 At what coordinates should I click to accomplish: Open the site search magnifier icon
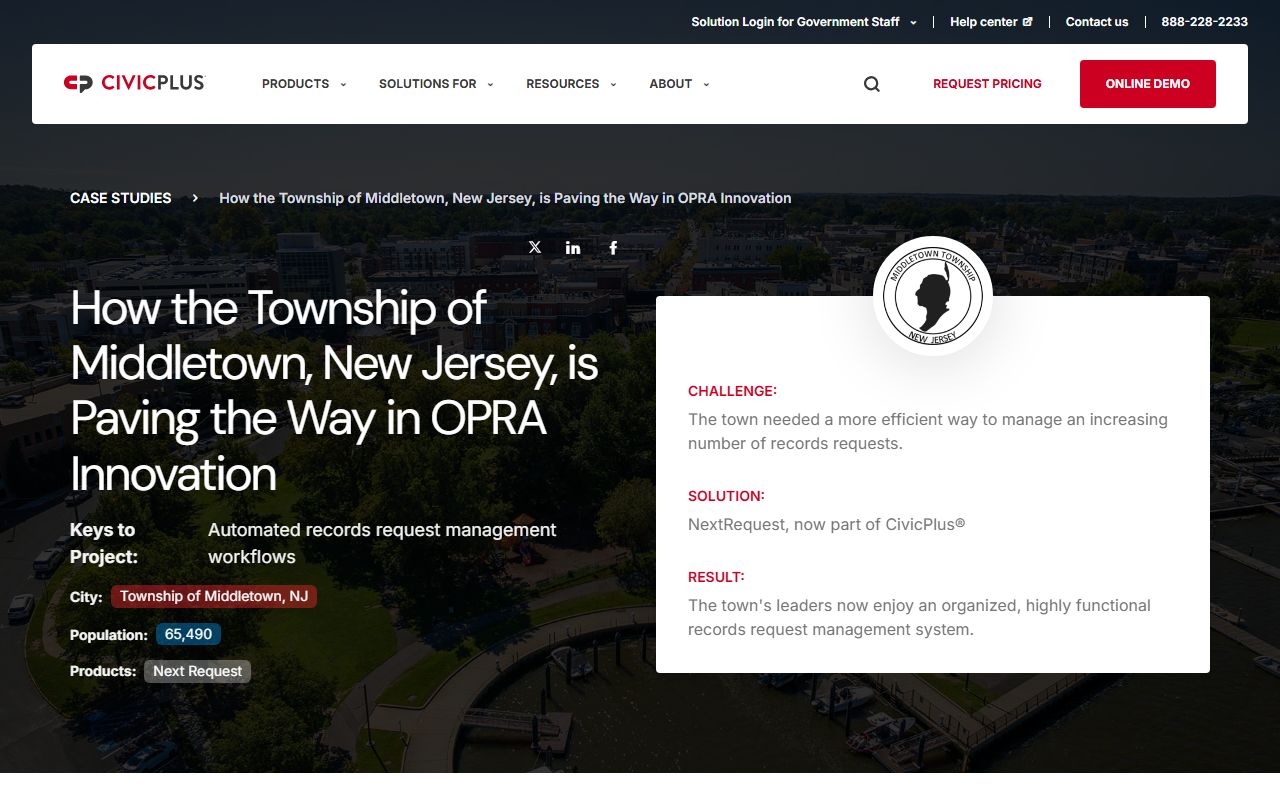[x=872, y=84]
